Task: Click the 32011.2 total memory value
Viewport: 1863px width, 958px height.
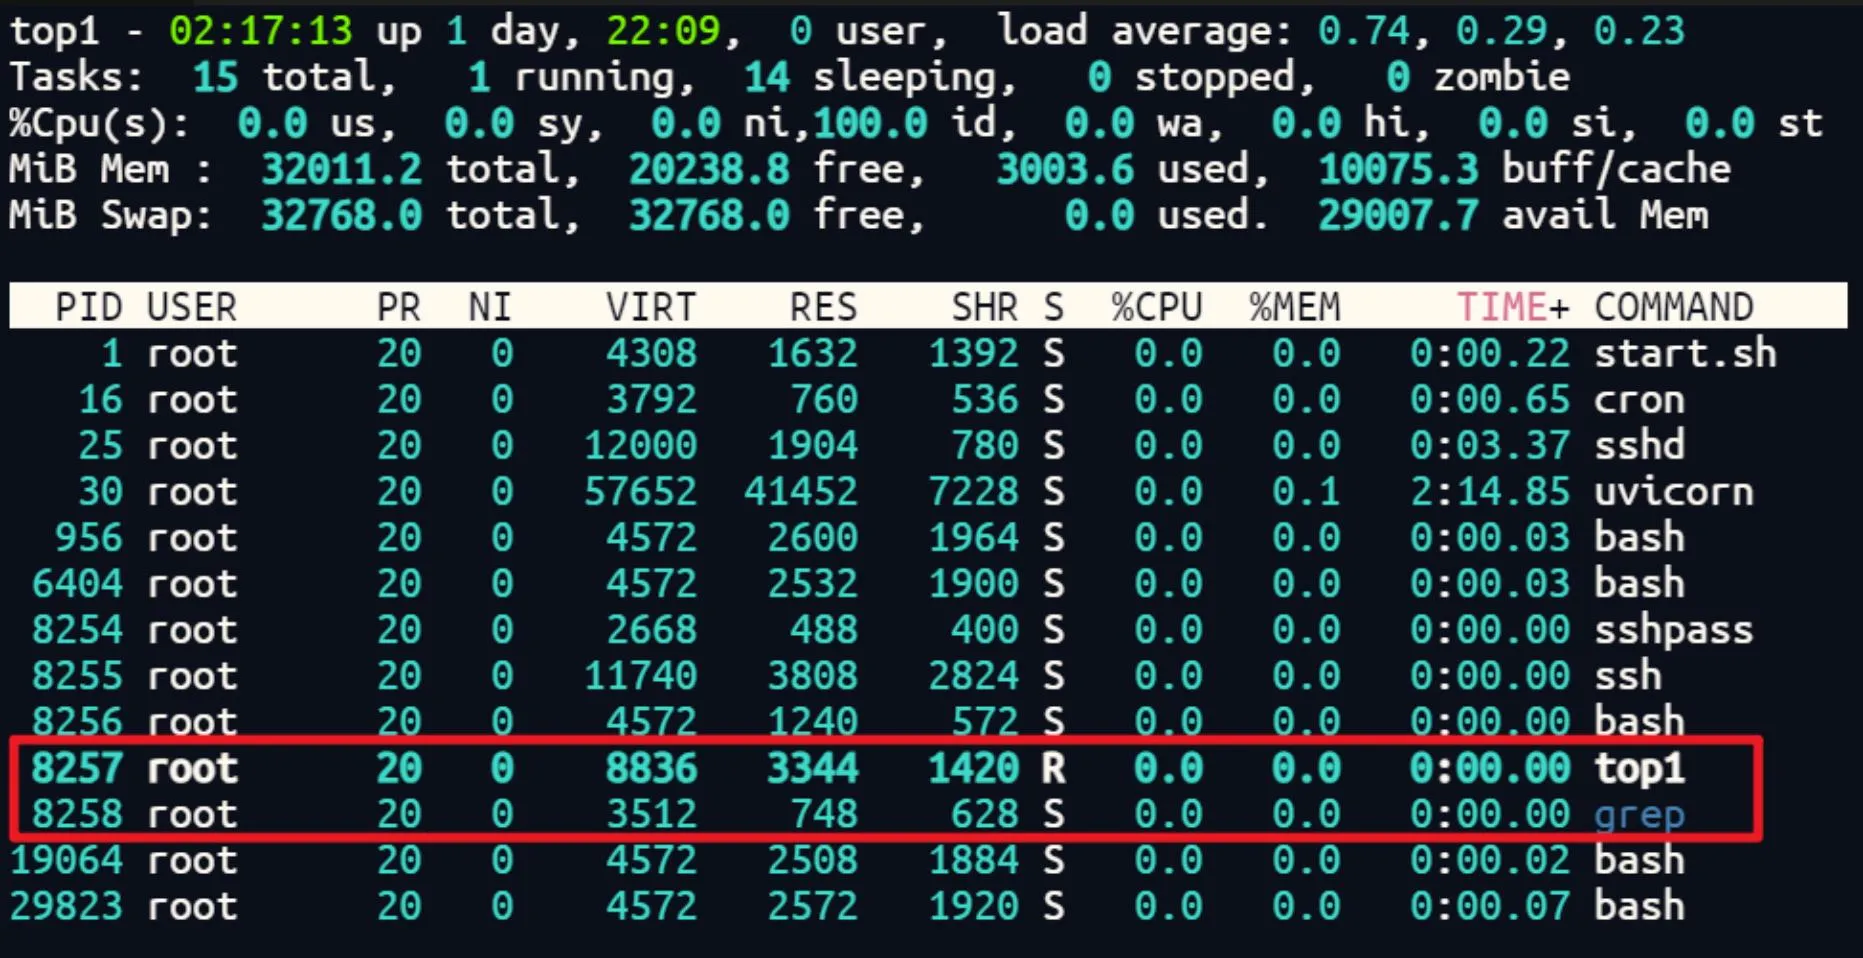Action: pyautogui.click(x=341, y=169)
